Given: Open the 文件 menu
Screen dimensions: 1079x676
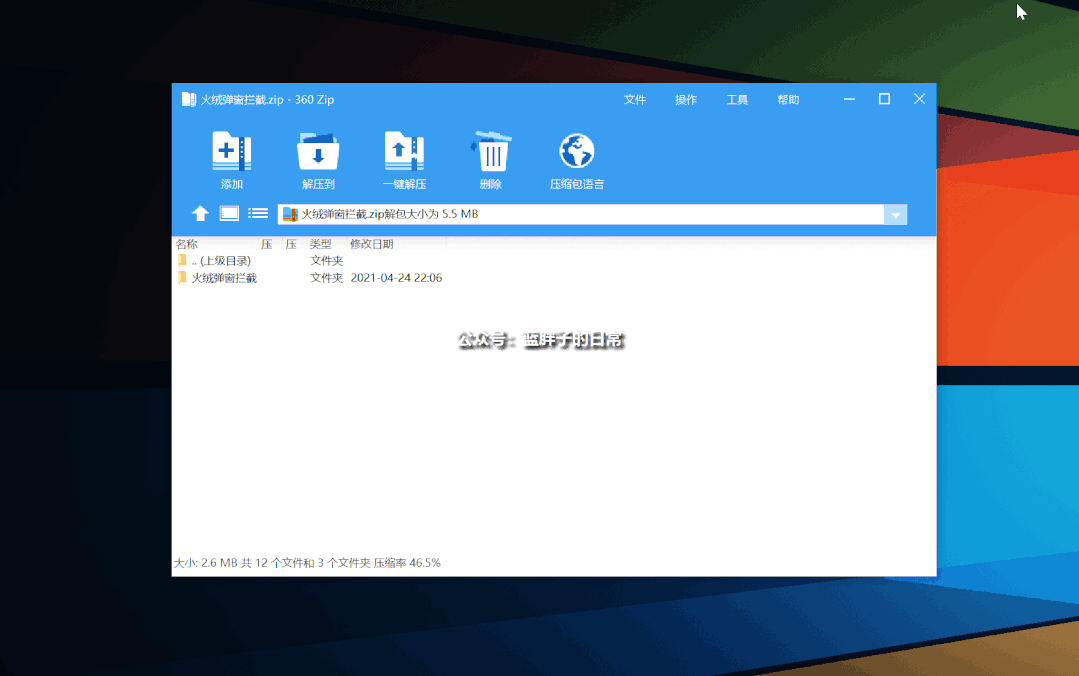Looking at the screenshot, I should click(x=635, y=100).
